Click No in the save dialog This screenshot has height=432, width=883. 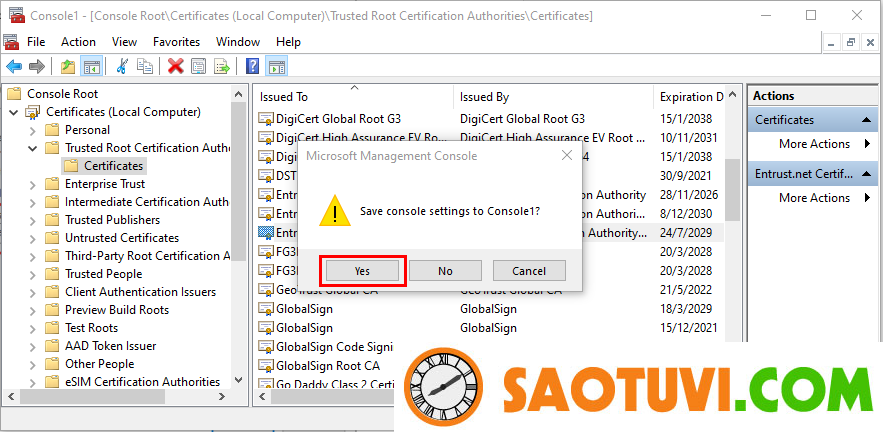445,271
